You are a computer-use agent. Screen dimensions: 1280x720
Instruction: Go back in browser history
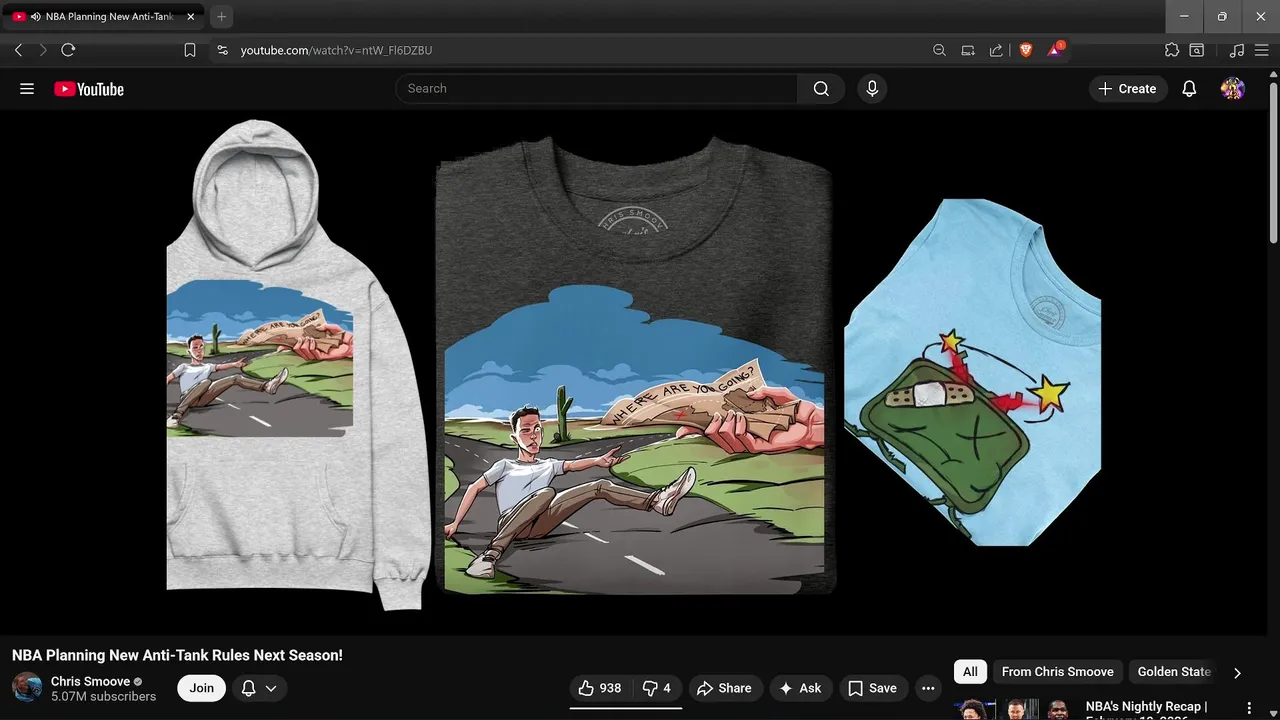pos(18,50)
